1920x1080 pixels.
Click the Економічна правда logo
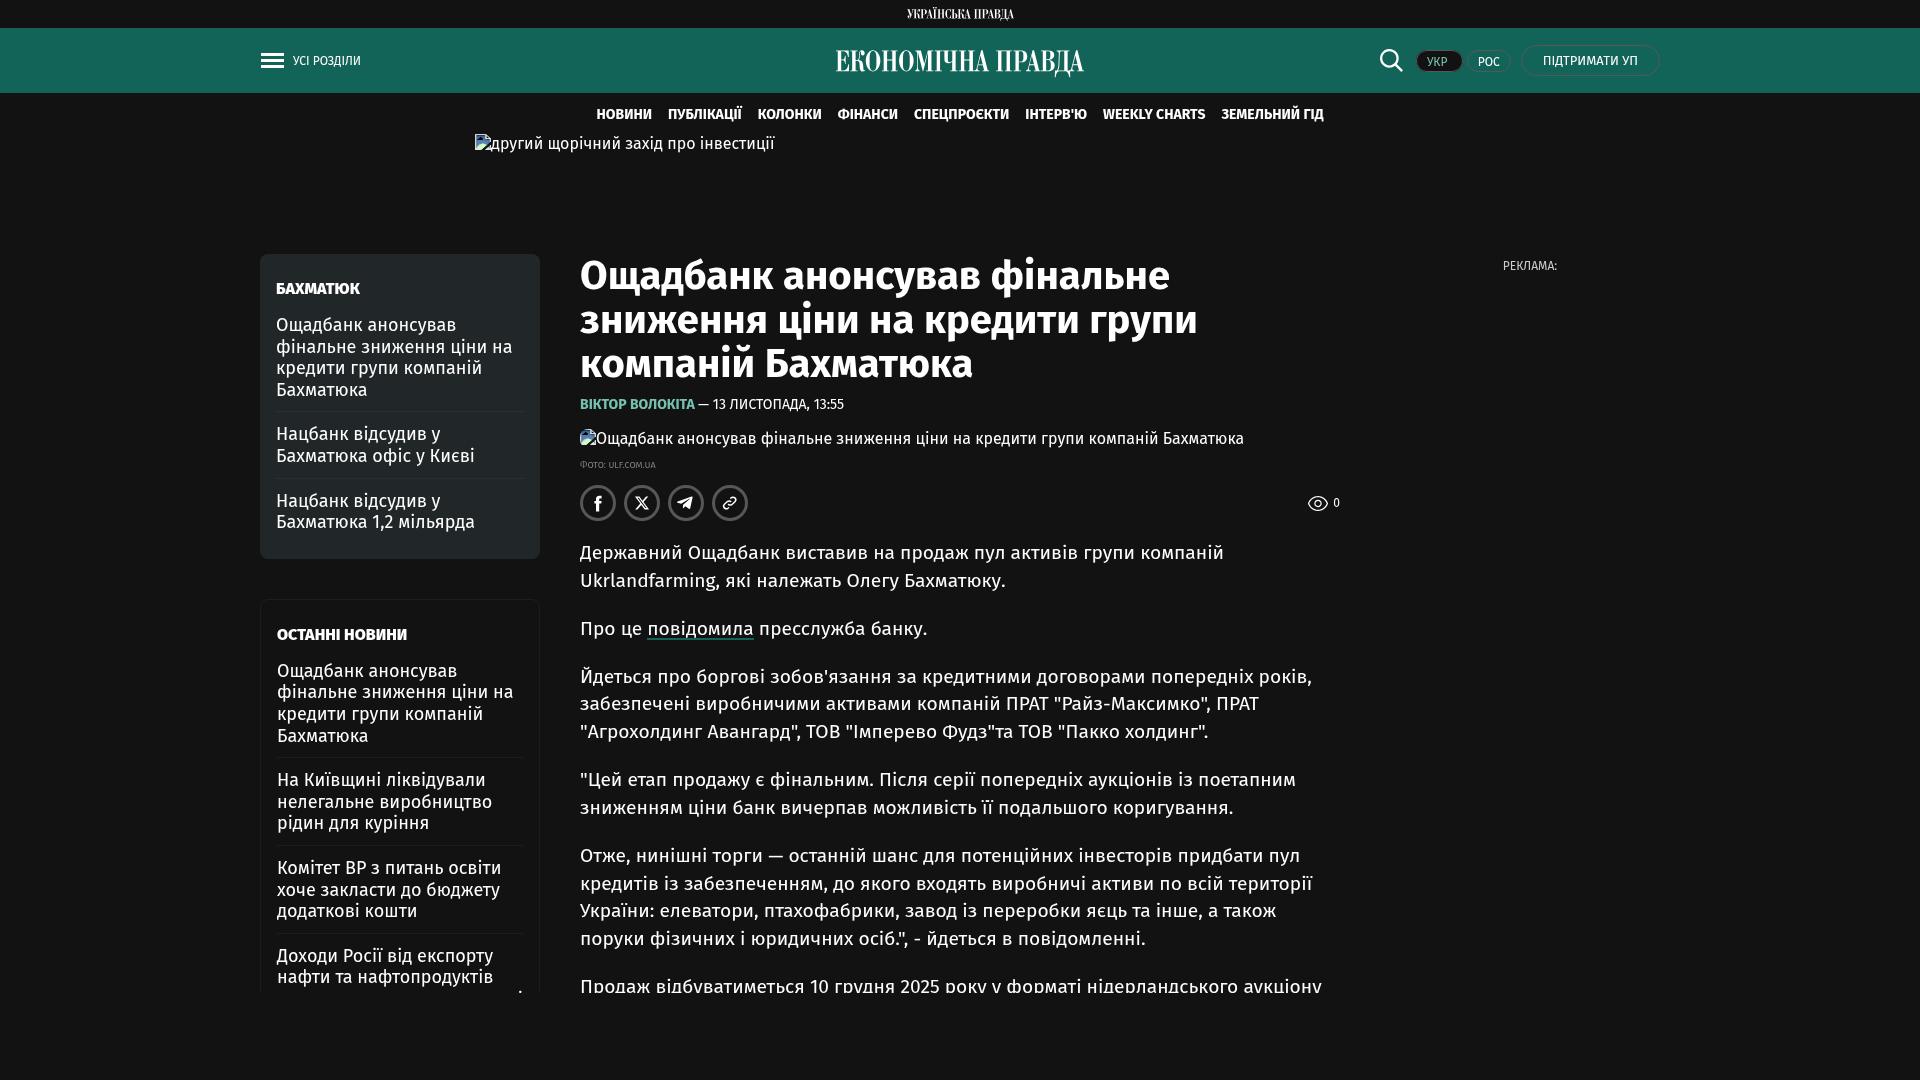tap(959, 62)
